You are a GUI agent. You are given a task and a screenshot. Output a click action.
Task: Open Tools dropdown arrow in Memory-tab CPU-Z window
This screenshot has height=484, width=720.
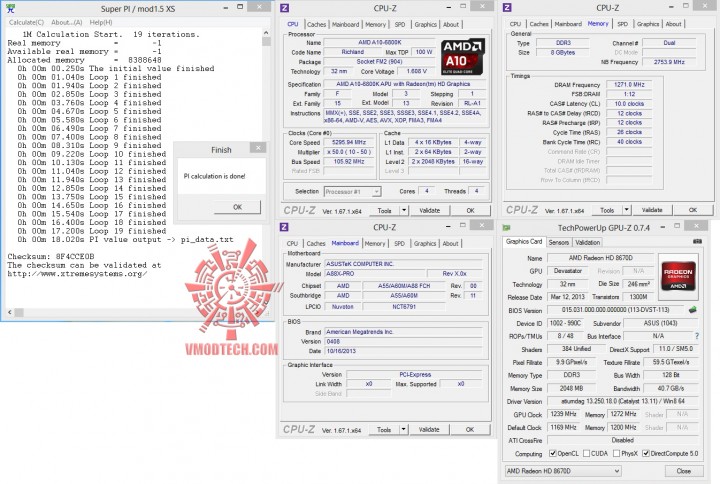click(x=626, y=210)
